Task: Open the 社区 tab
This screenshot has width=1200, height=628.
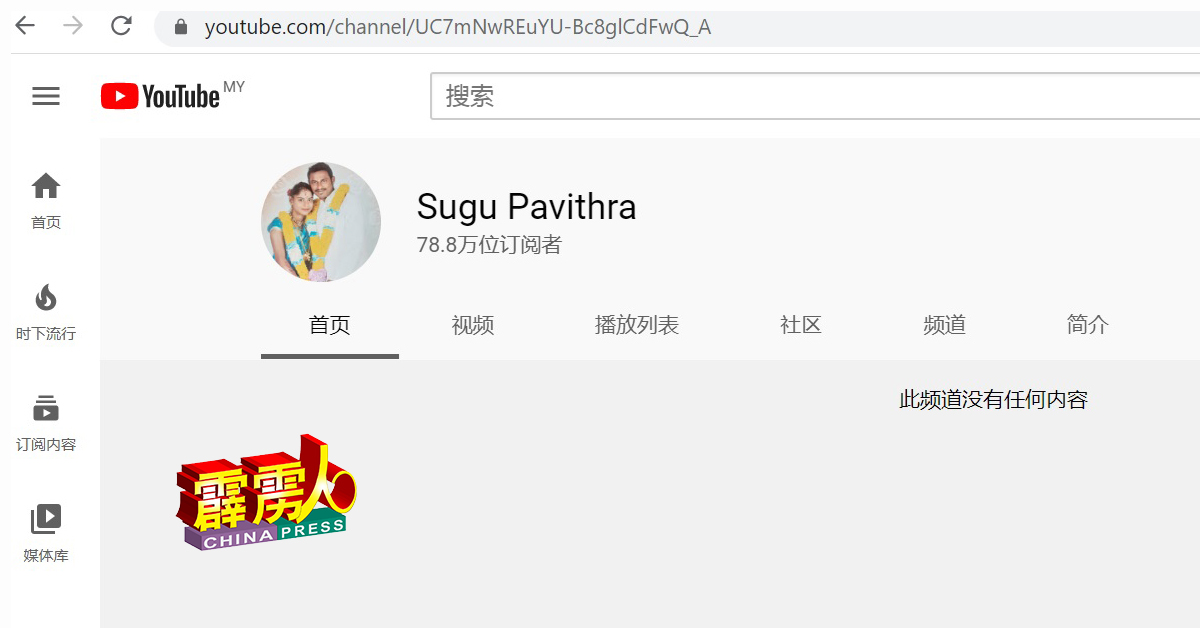Action: pyautogui.click(x=801, y=325)
